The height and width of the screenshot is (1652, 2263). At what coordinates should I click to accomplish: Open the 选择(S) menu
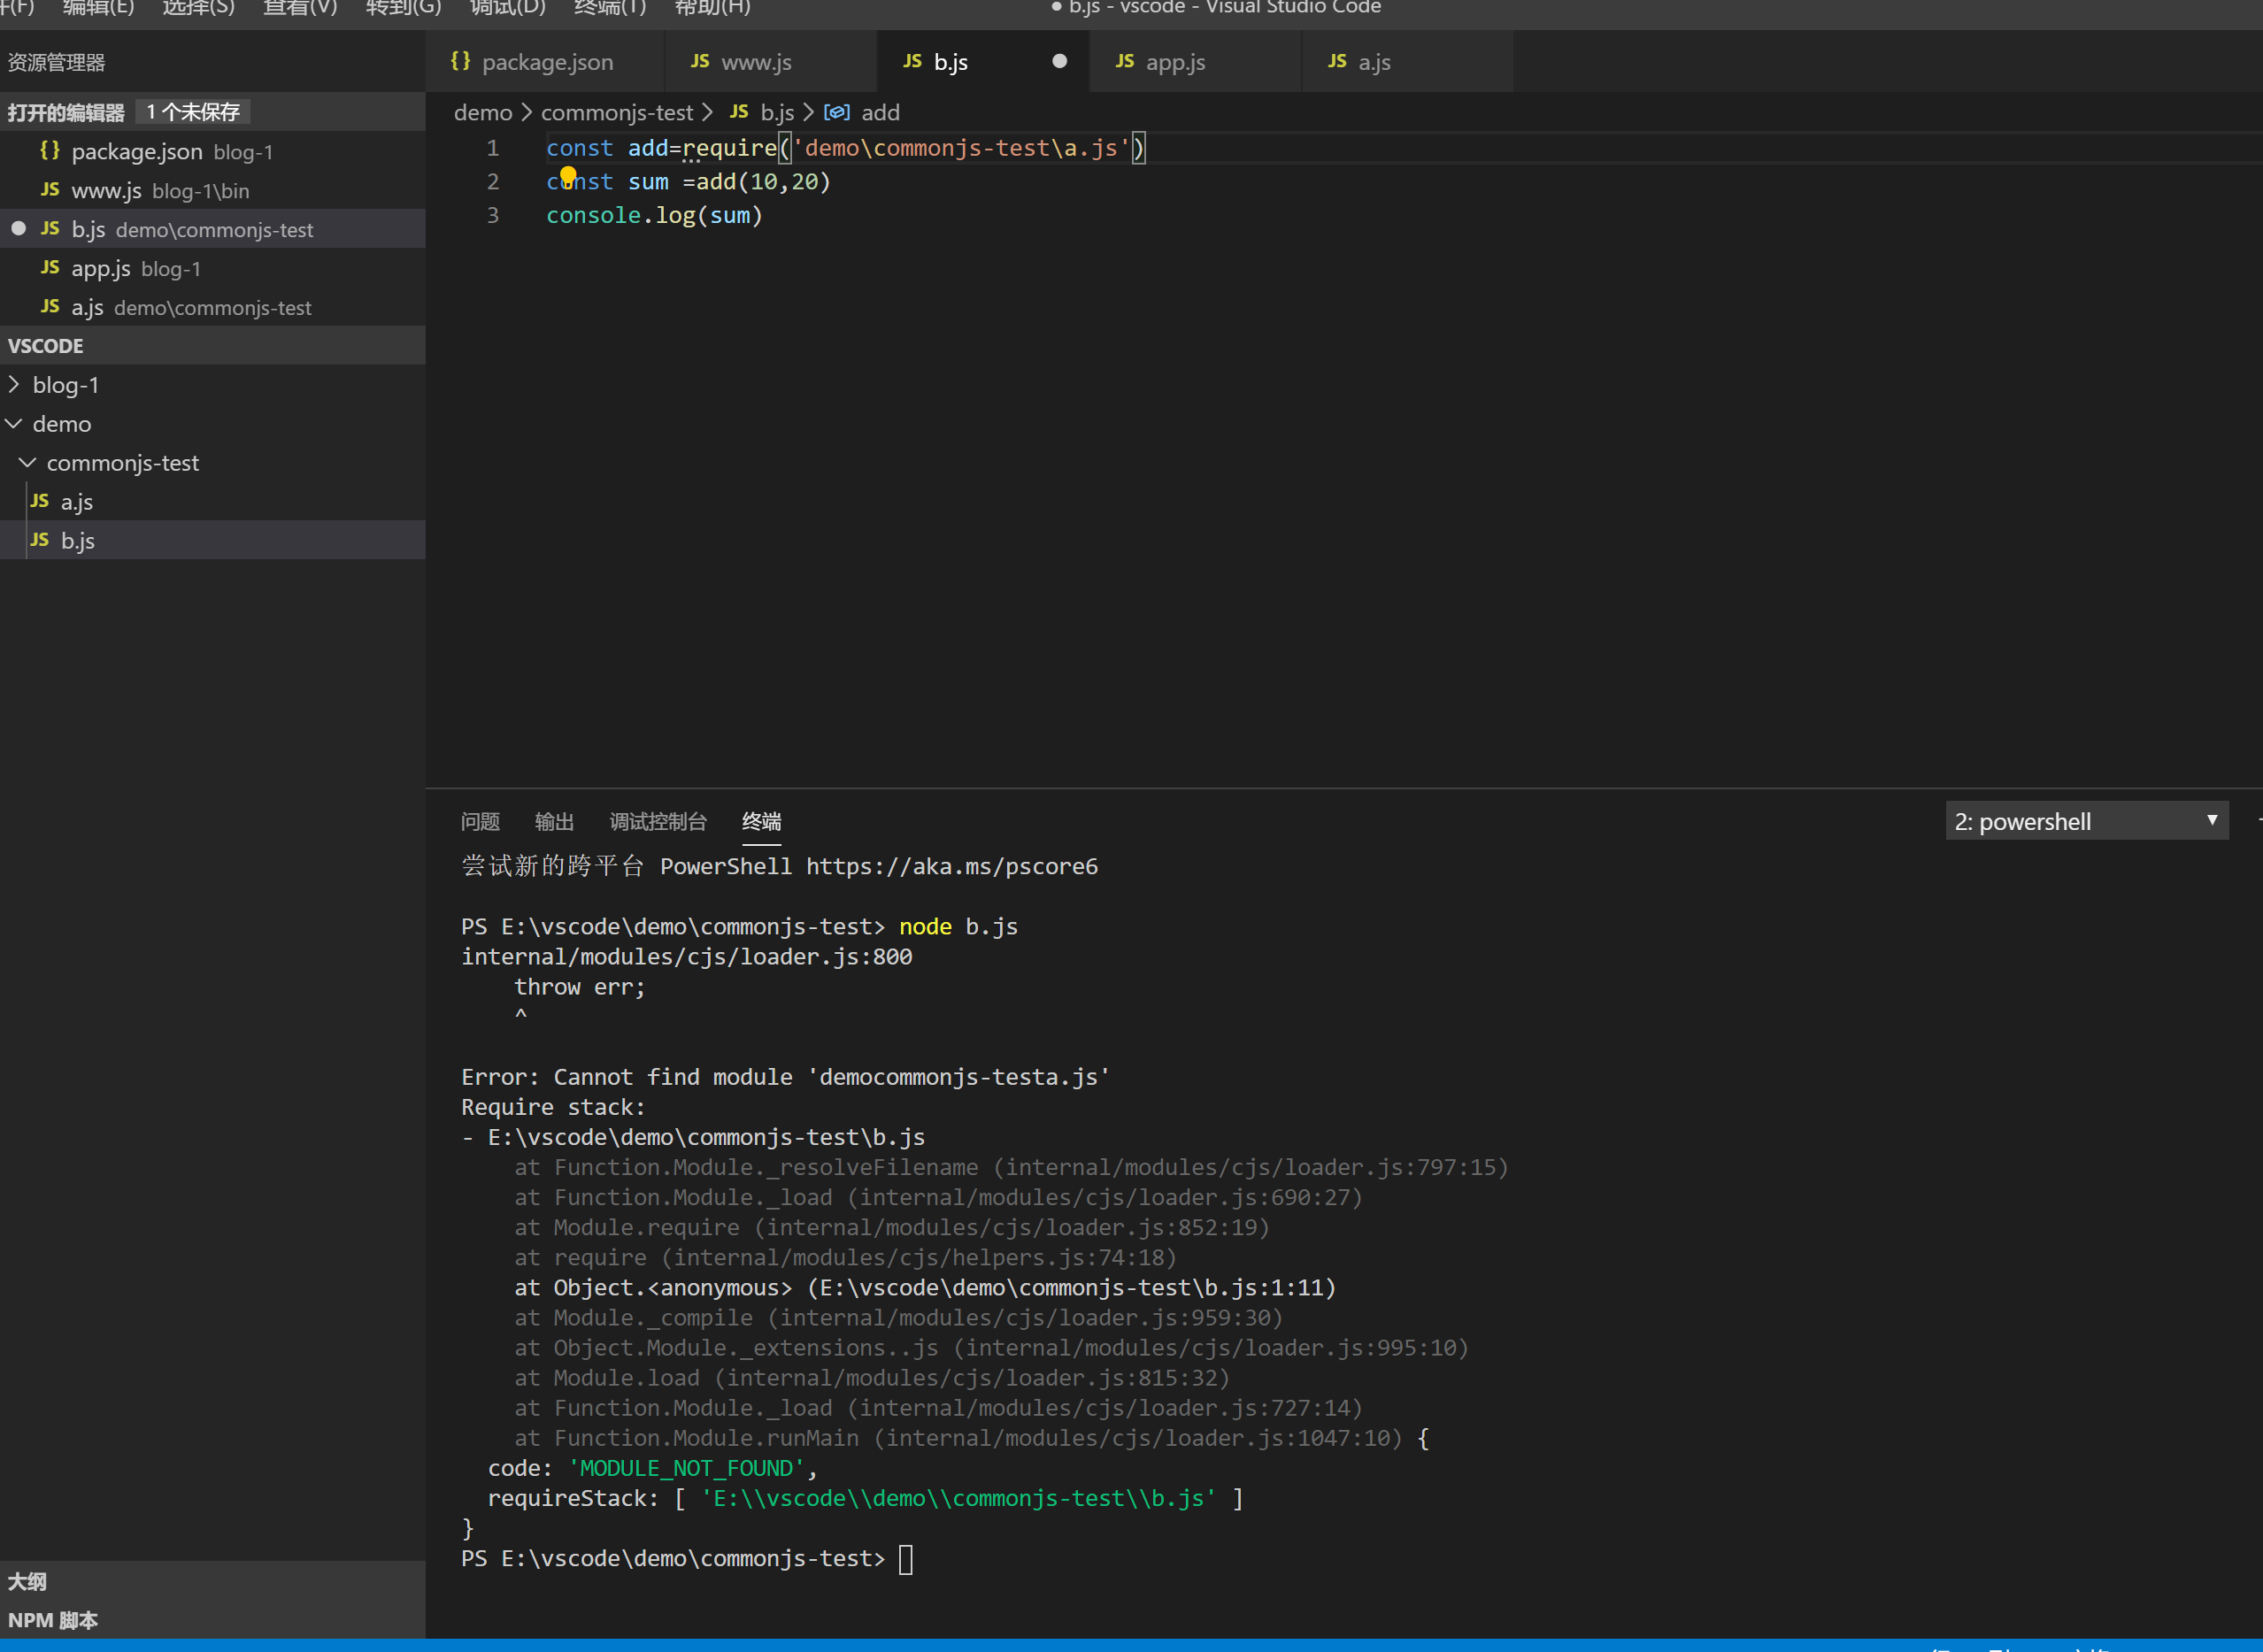click(198, 8)
